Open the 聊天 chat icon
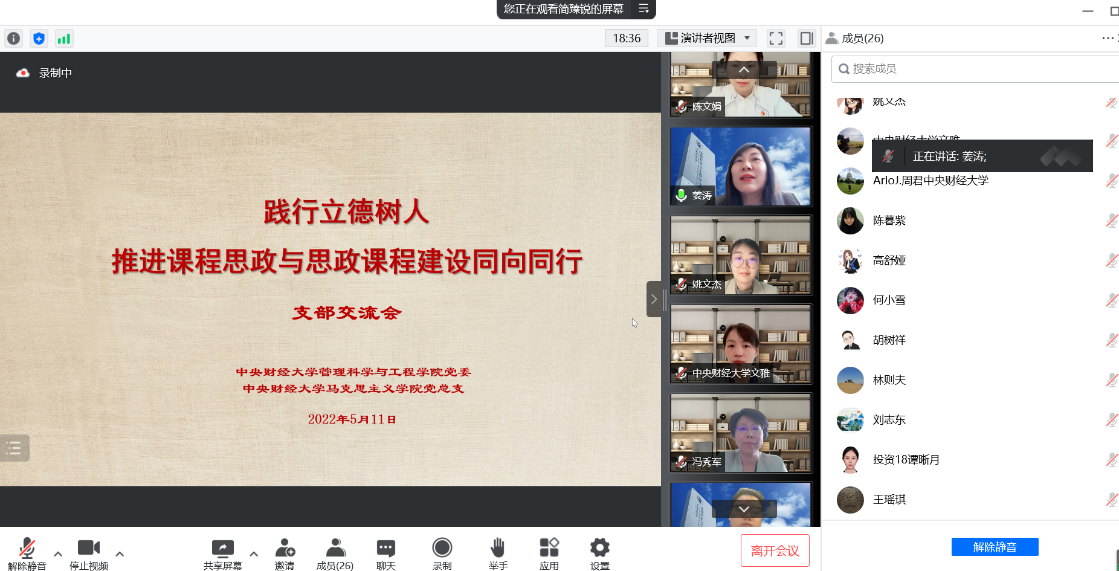 385,552
